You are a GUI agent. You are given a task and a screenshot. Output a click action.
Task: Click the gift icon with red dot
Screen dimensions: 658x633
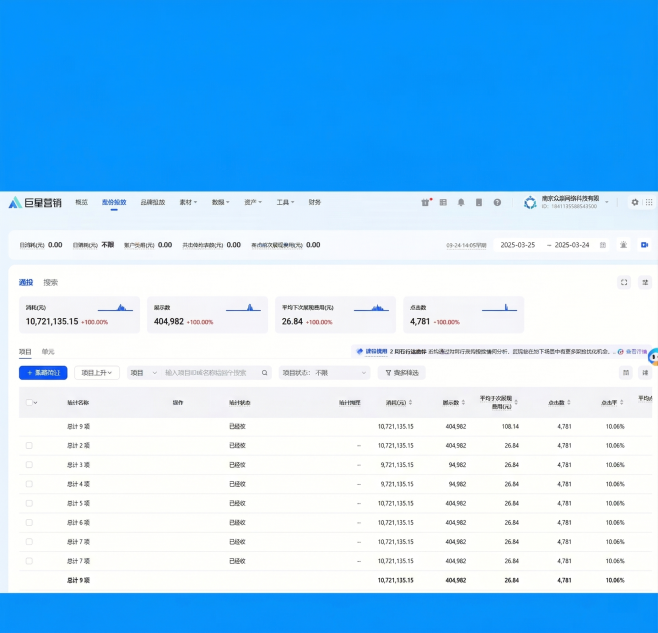point(427,202)
